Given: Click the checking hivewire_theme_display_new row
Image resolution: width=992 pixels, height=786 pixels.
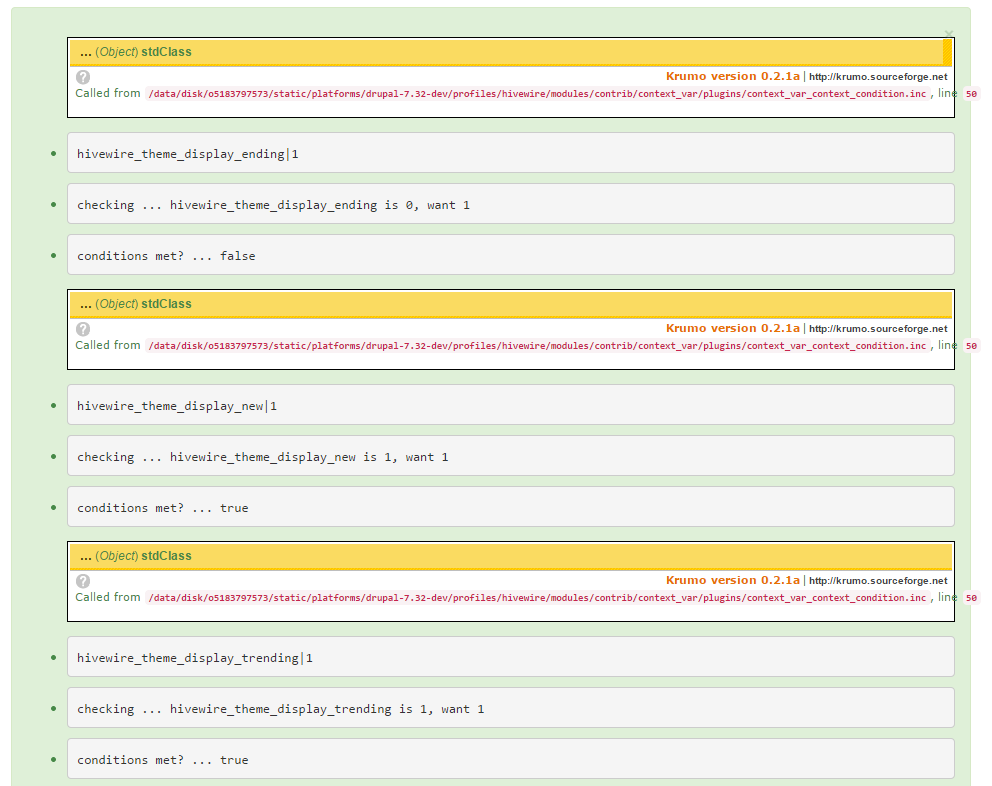Looking at the screenshot, I should point(260,457).
